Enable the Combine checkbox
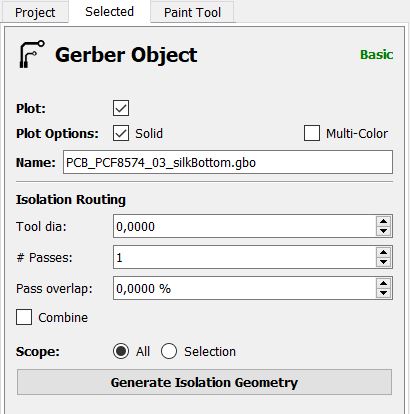Image resolution: width=410 pixels, height=414 pixels. point(24,317)
